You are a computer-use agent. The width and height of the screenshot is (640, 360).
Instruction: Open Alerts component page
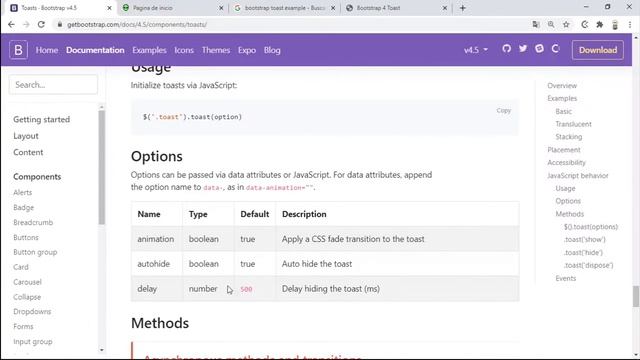pyautogui.click(x=22, y=192)
